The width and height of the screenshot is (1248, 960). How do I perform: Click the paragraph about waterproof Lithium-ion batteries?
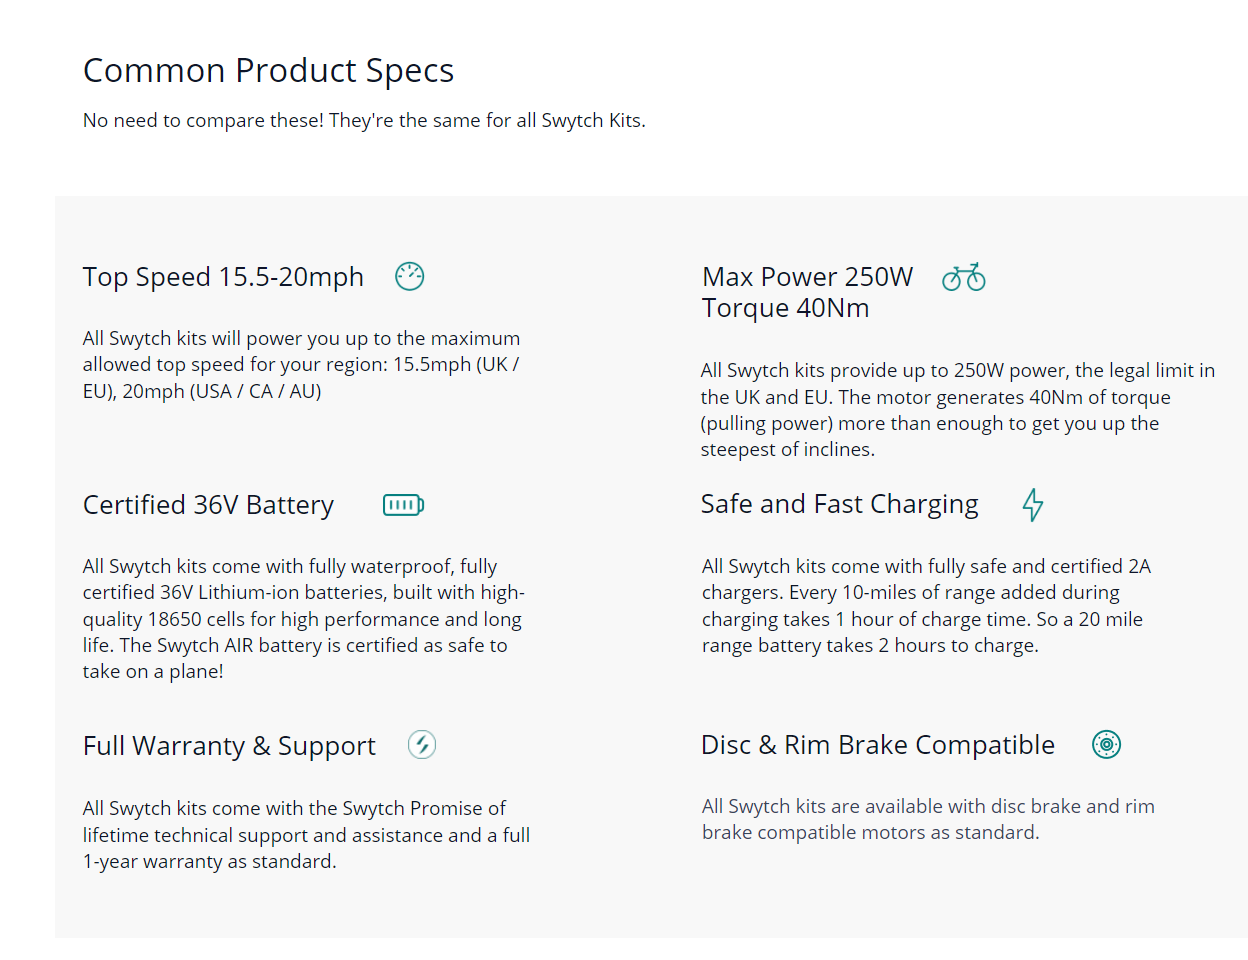point(303,619)
